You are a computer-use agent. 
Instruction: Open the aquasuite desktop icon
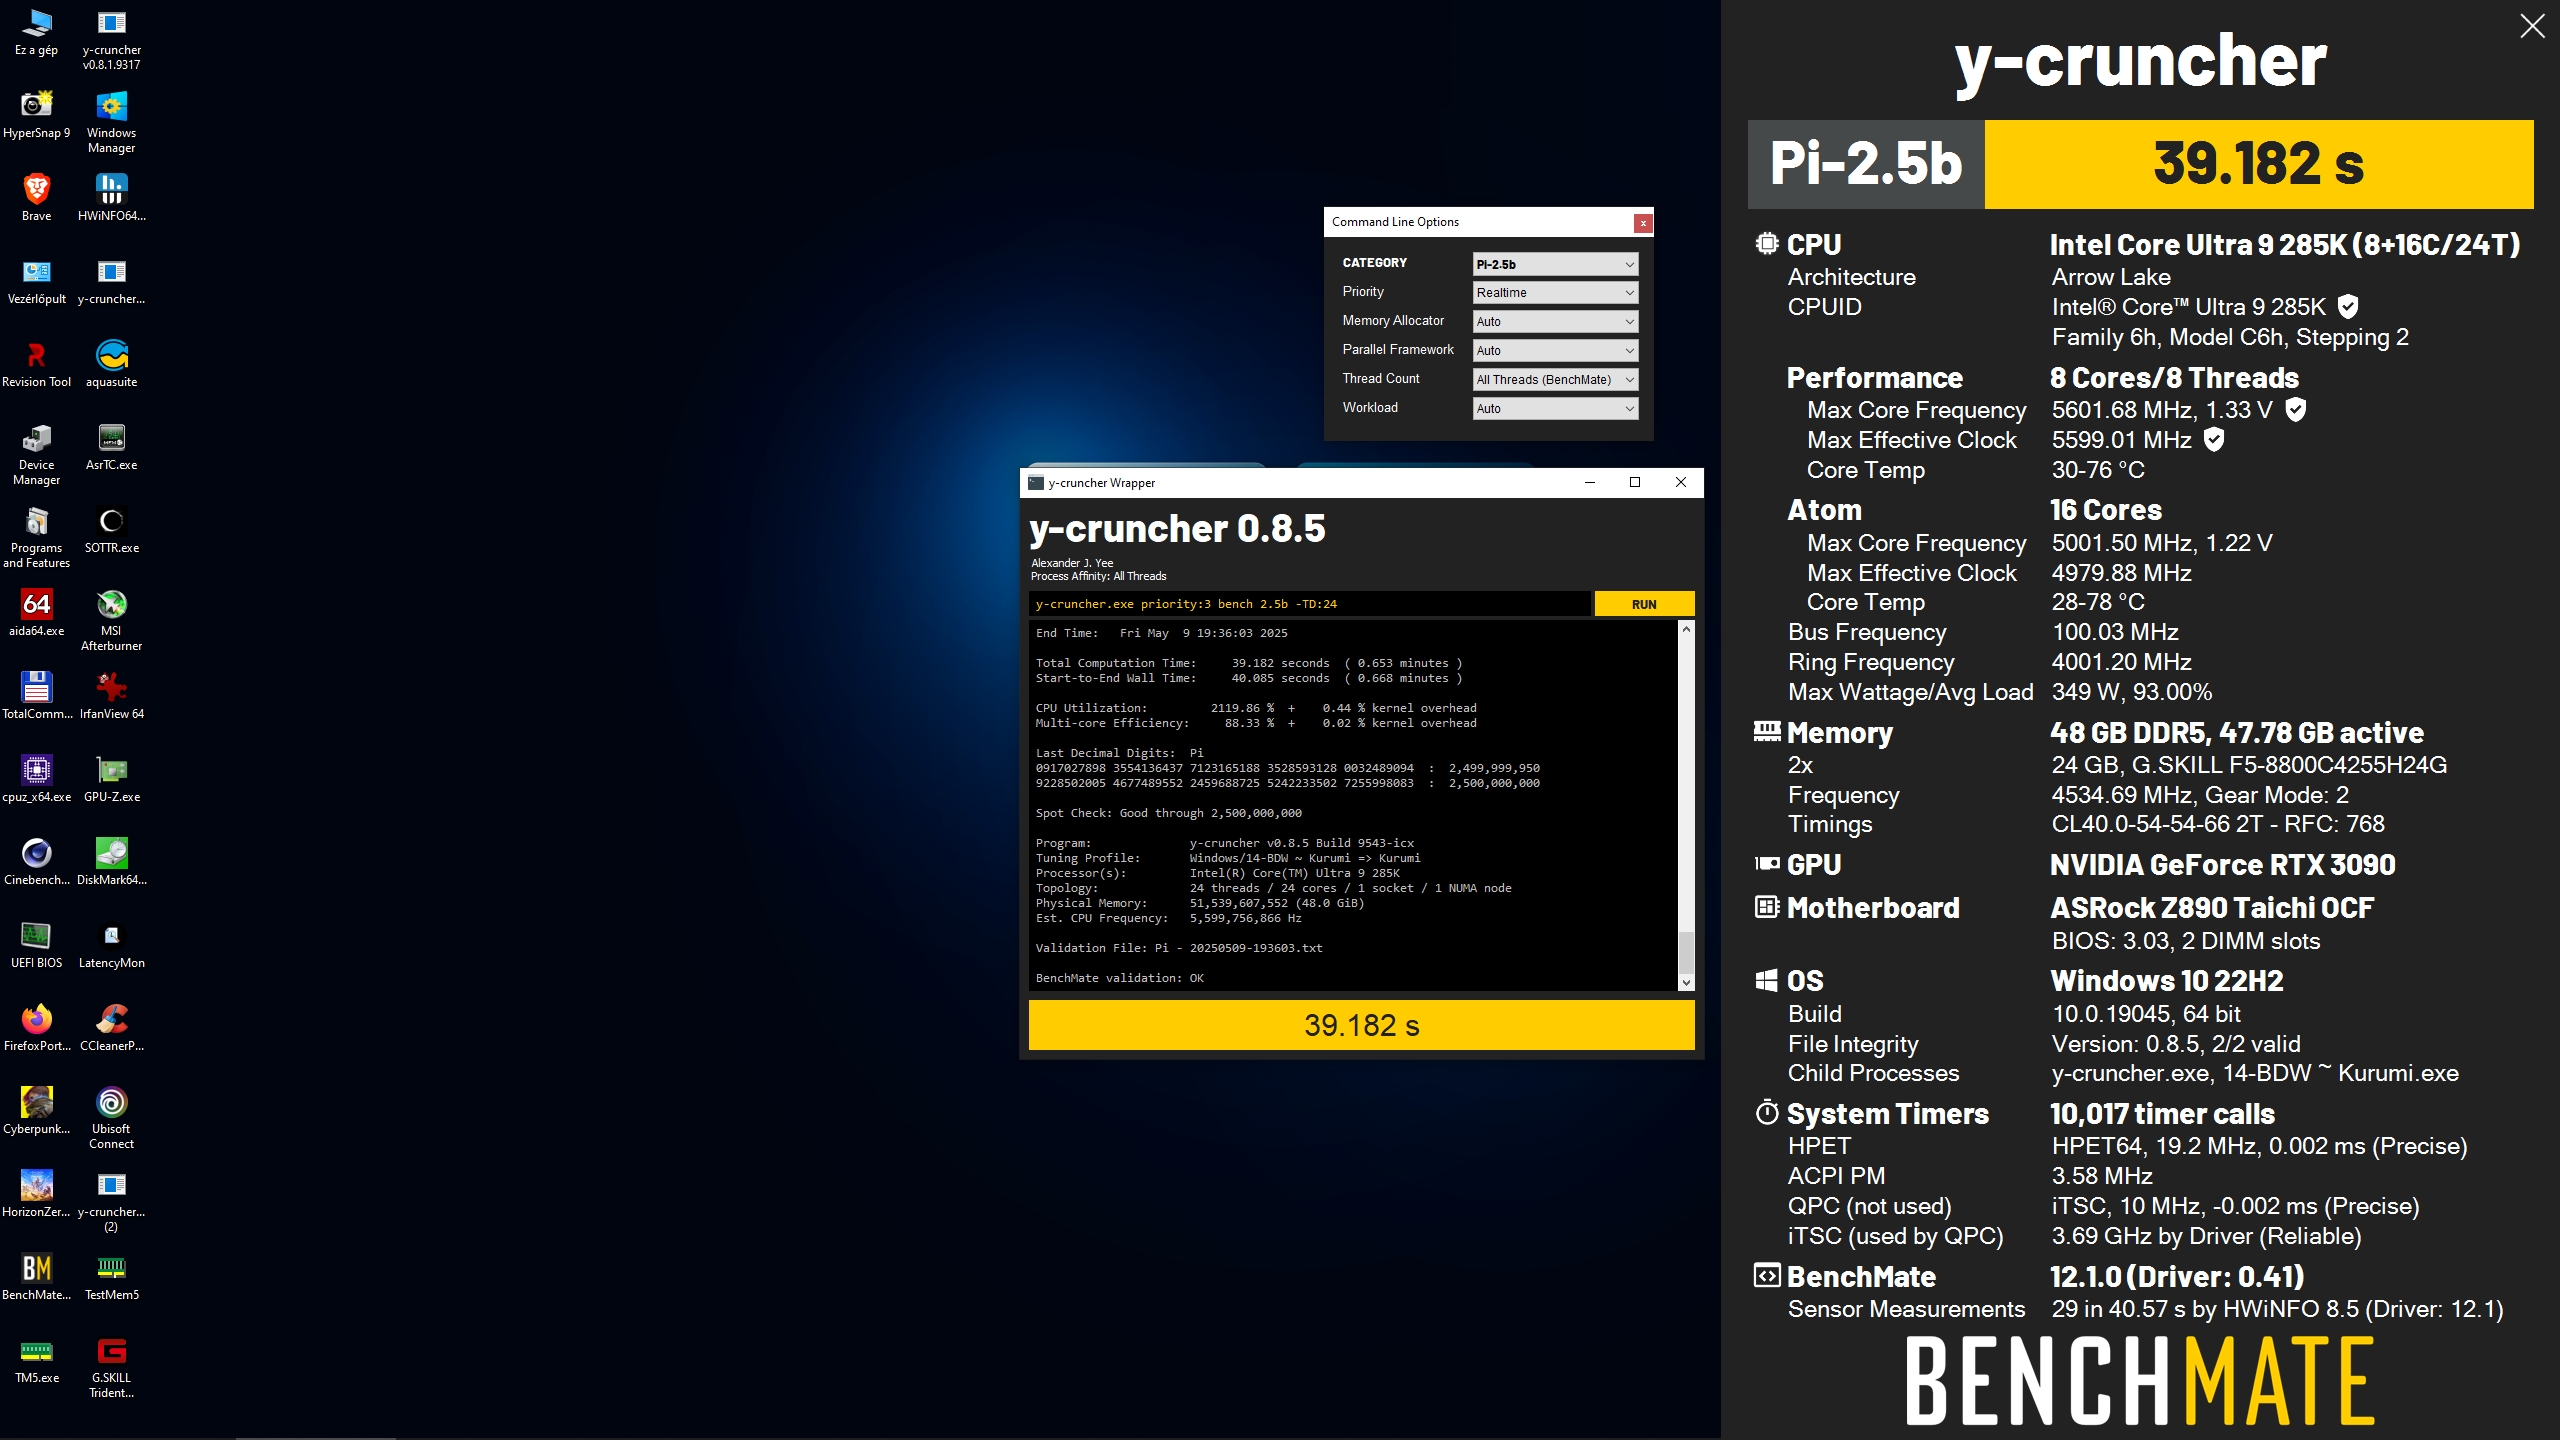[x=111, y=364]
